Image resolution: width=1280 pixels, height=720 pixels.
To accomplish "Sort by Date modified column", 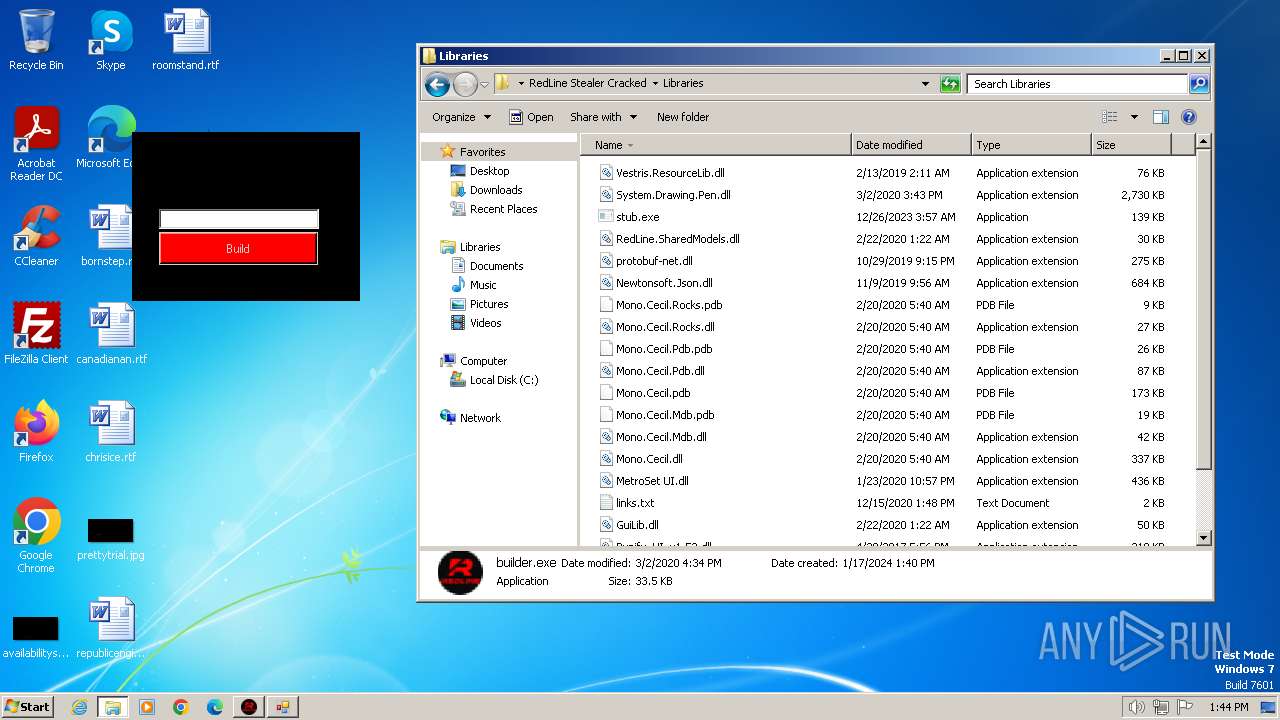I will [911, 145].
